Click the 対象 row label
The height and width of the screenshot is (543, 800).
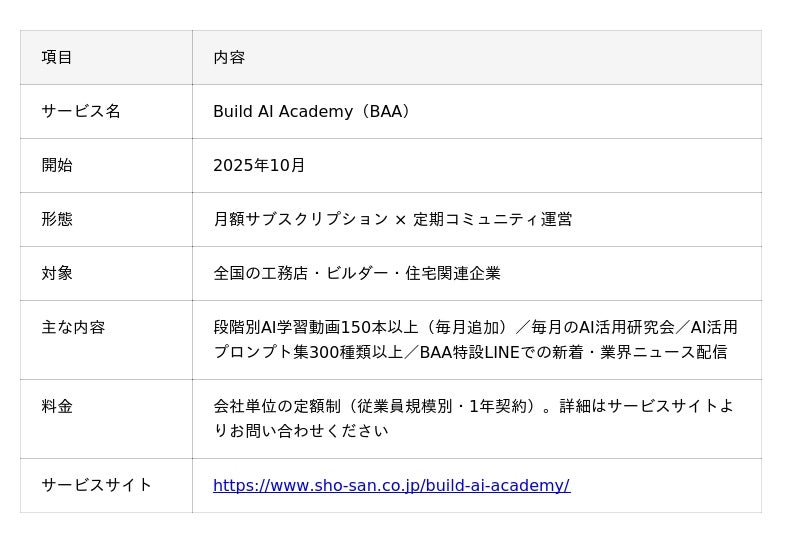point(57,274)
